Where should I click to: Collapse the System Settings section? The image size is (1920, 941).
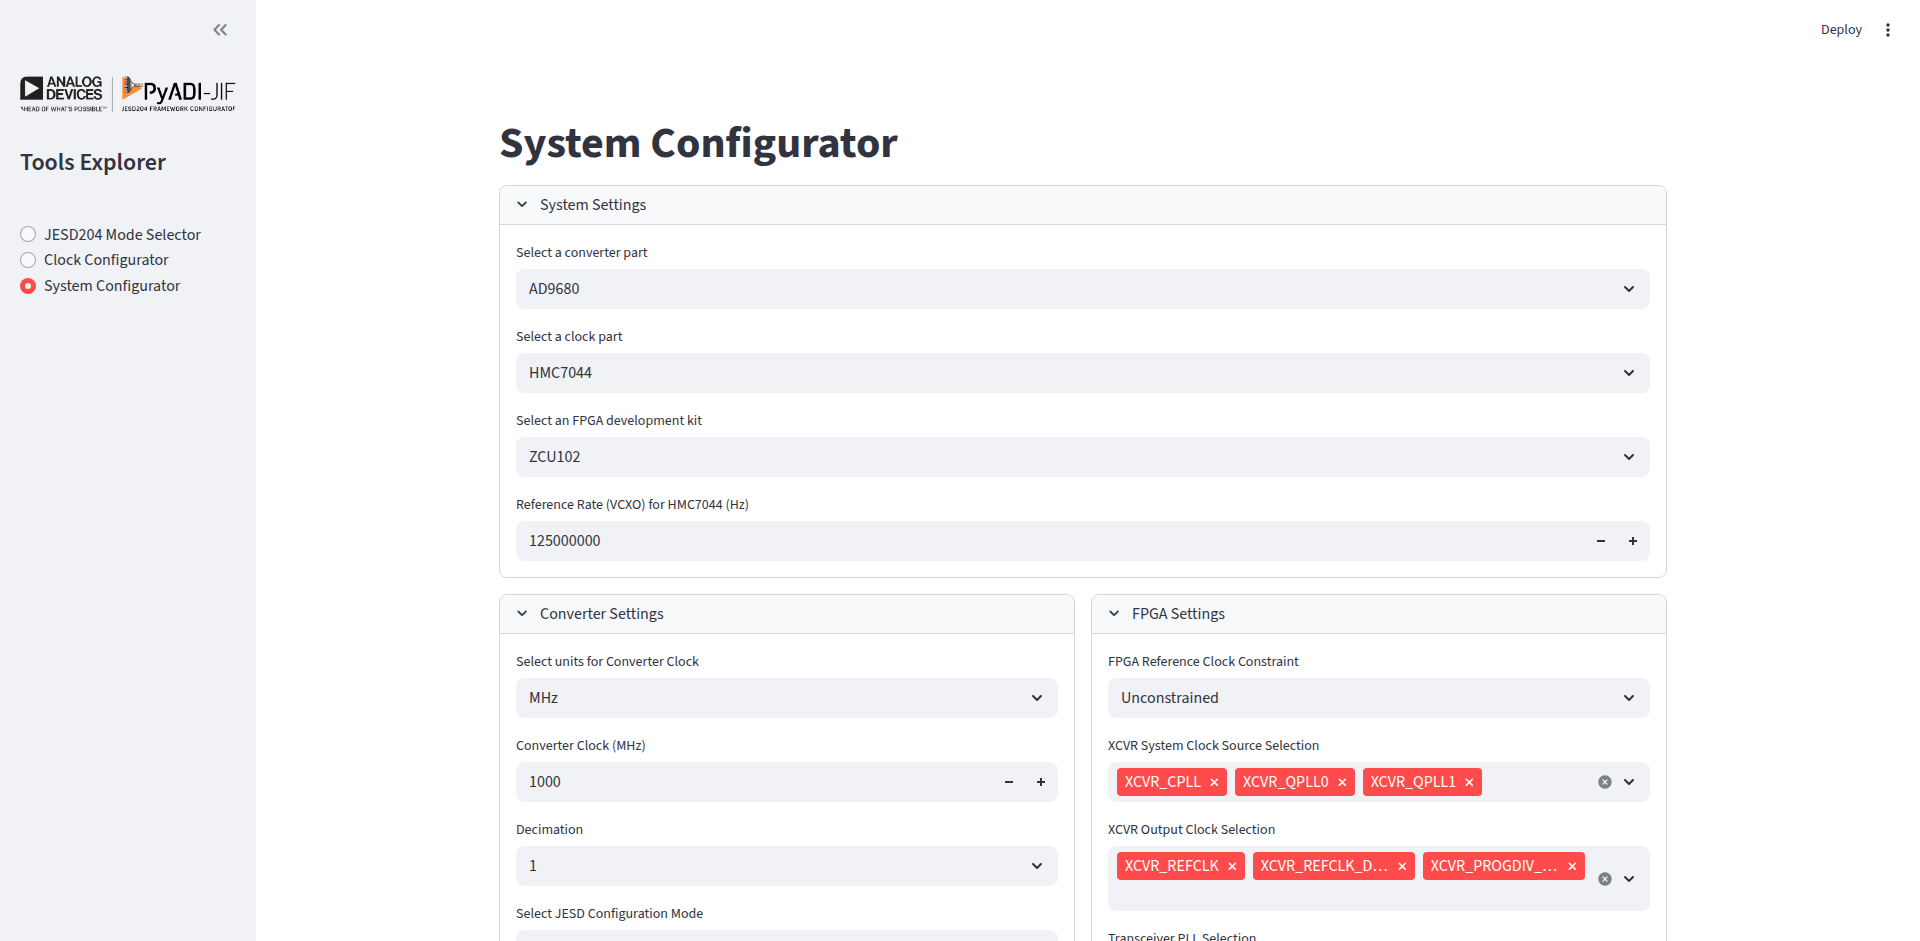(521, 204)
